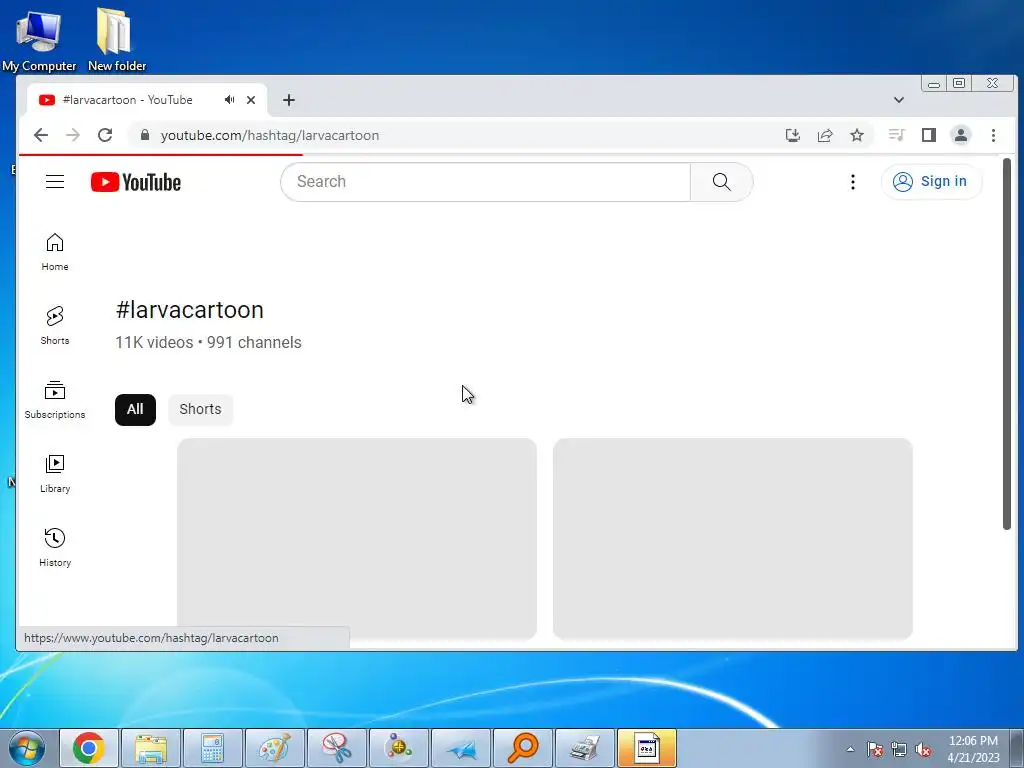The height and width of the screenshot is (768, 1024).
Task: Select the All filter chip
Action: [135, 409]
